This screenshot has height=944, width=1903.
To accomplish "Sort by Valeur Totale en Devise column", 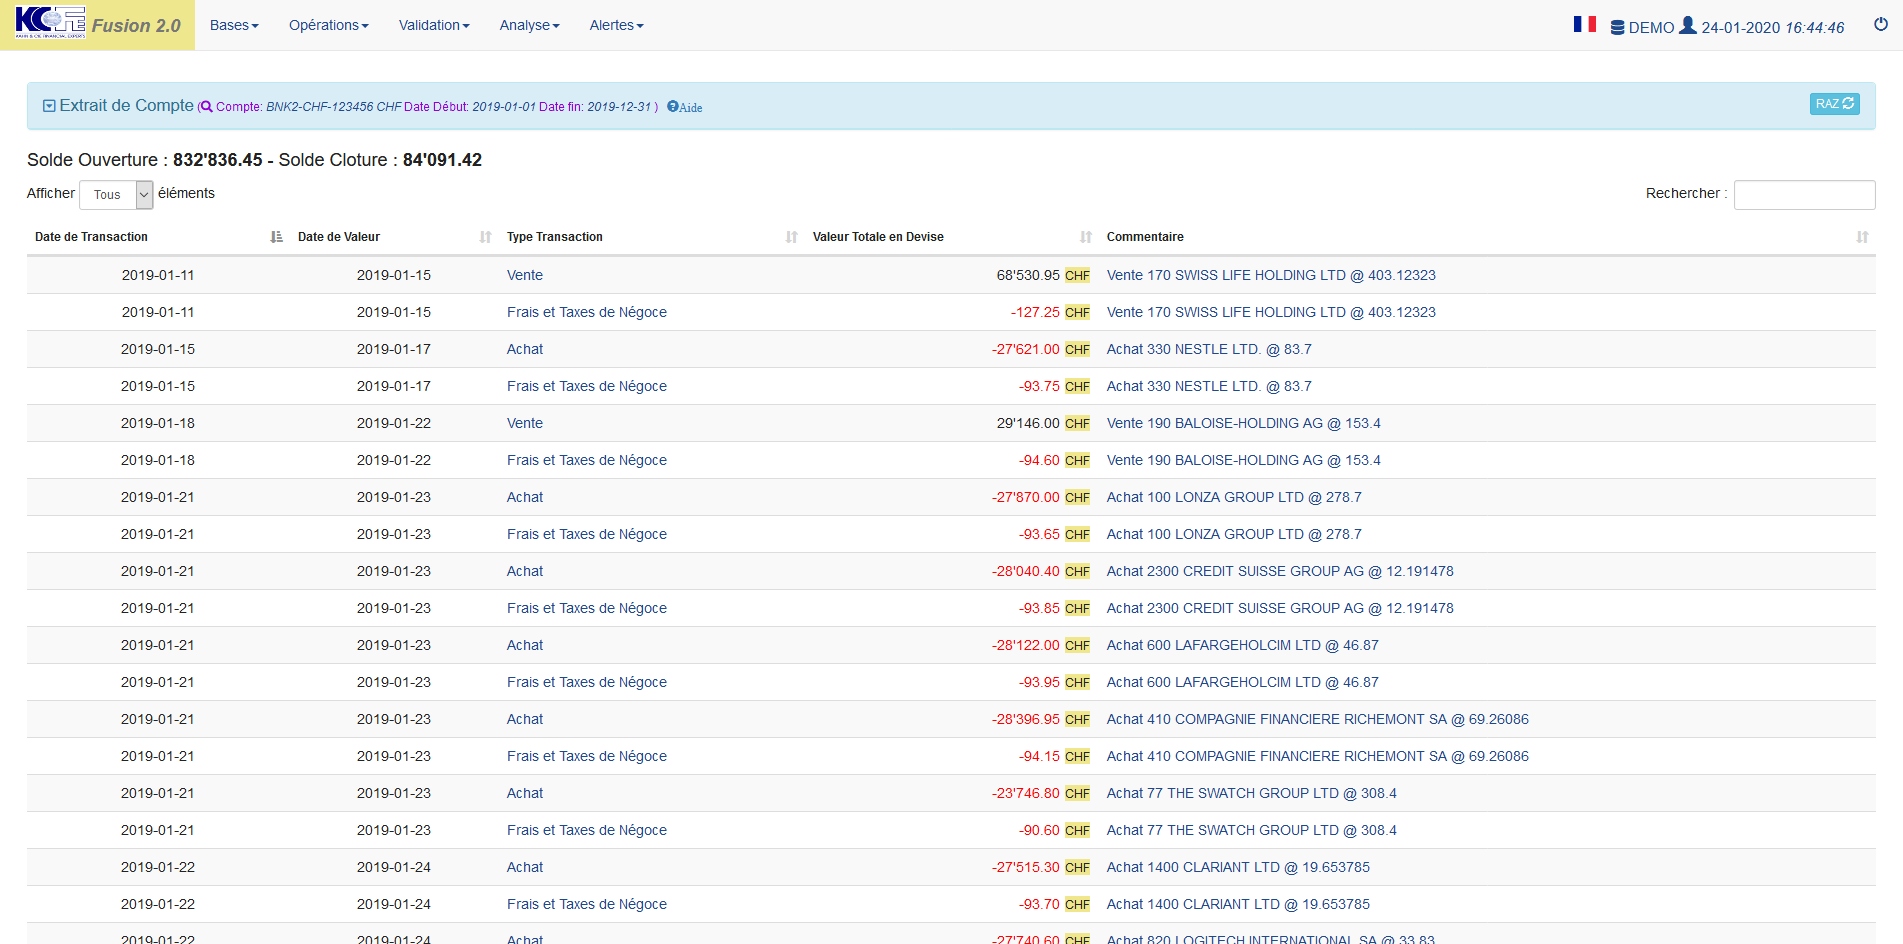I will click(x=1085, y=237).
